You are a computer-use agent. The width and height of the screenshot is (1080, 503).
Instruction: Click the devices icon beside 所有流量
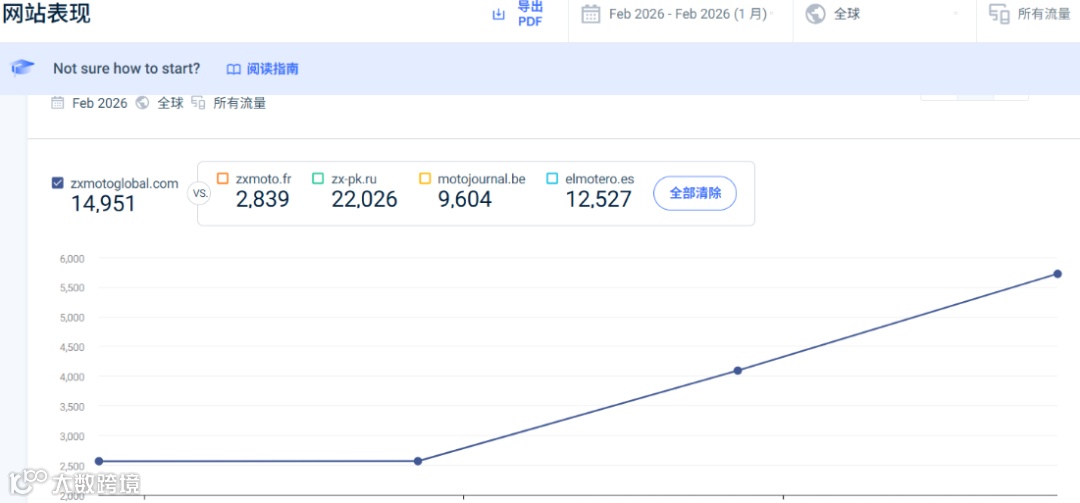pos(999,14)
